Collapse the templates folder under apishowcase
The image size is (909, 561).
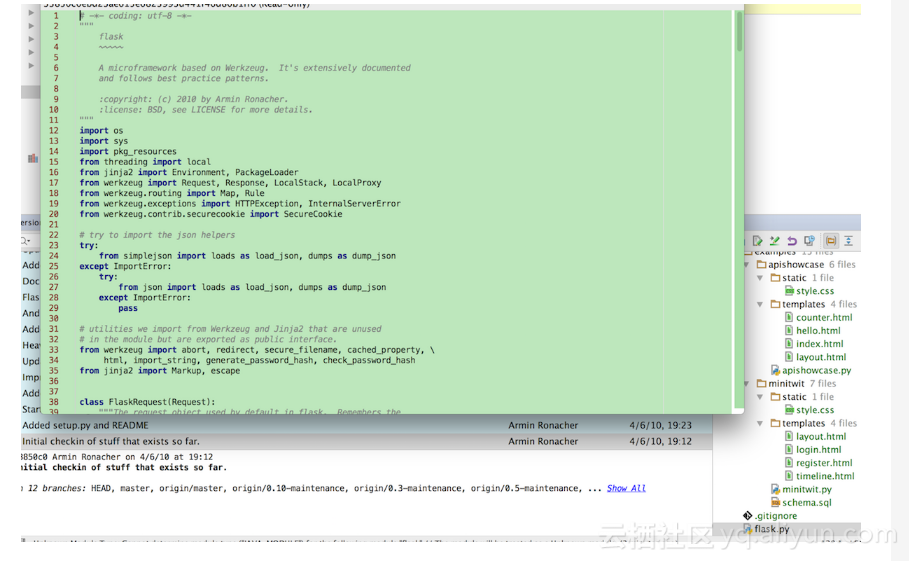click(760, 304)
